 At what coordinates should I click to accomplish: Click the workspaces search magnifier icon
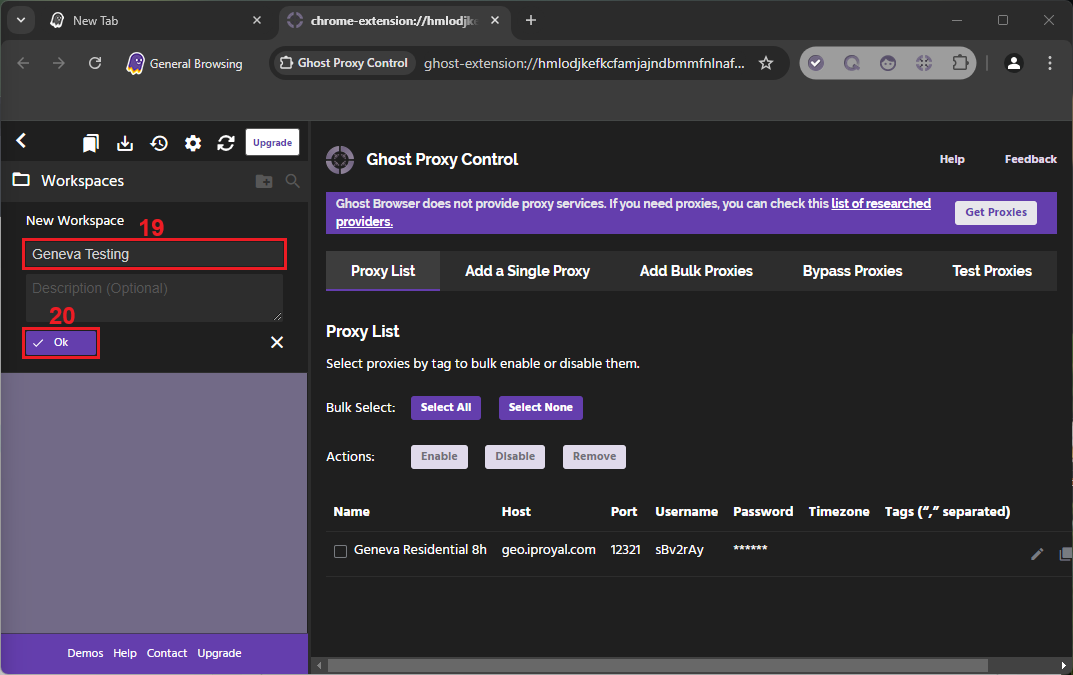coord(292,181)
